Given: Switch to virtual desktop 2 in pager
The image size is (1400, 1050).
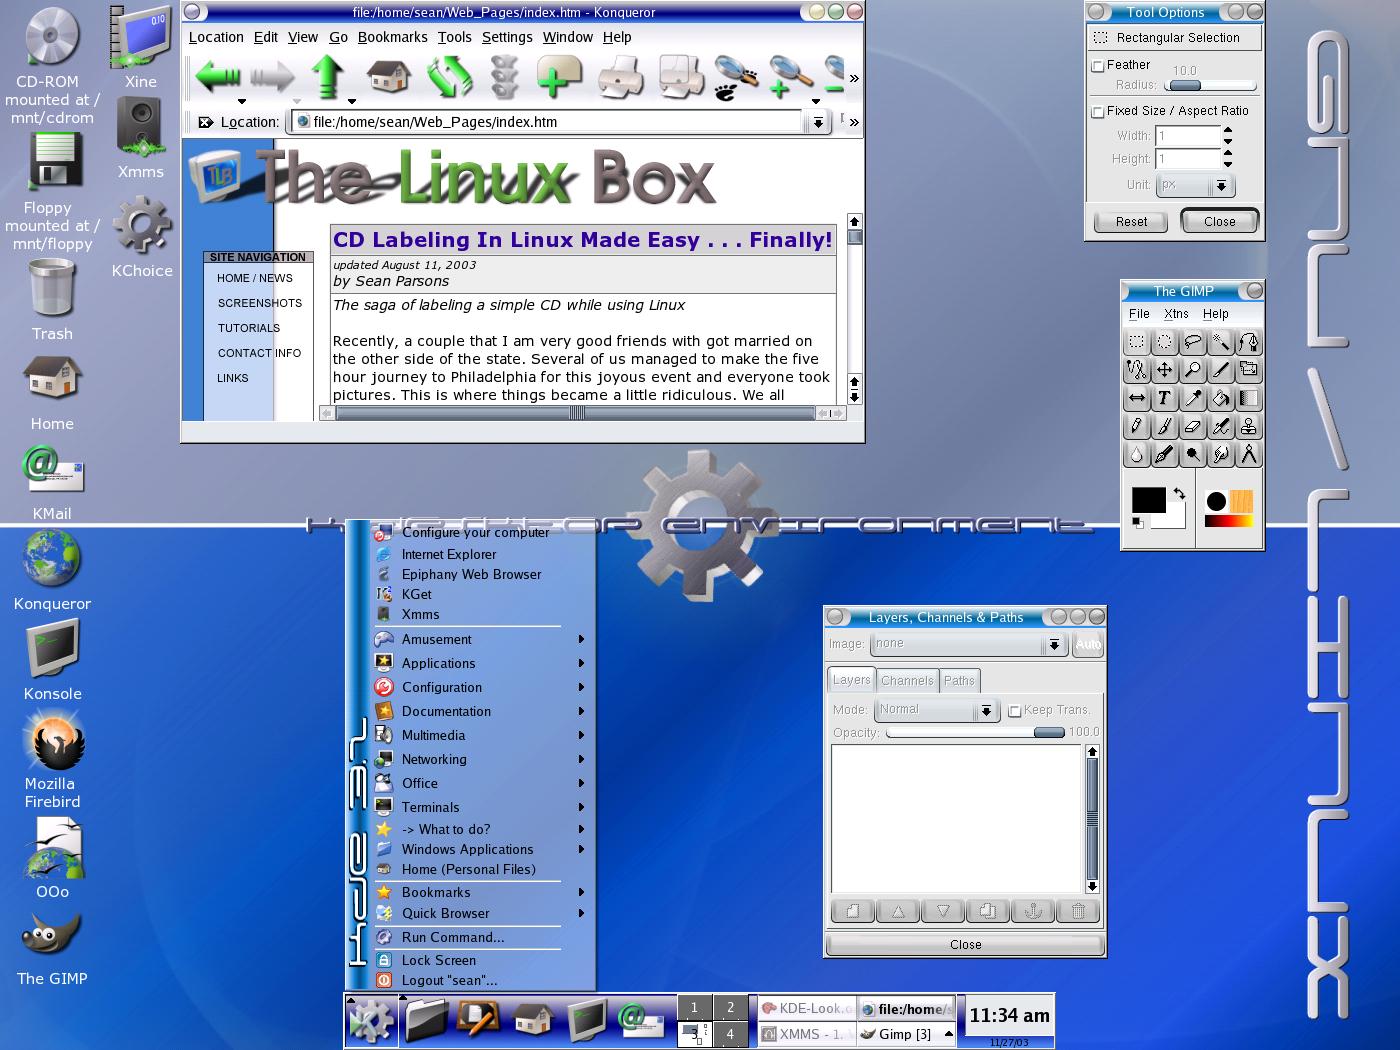Looking at the screenshot, I should (730, 1007).
